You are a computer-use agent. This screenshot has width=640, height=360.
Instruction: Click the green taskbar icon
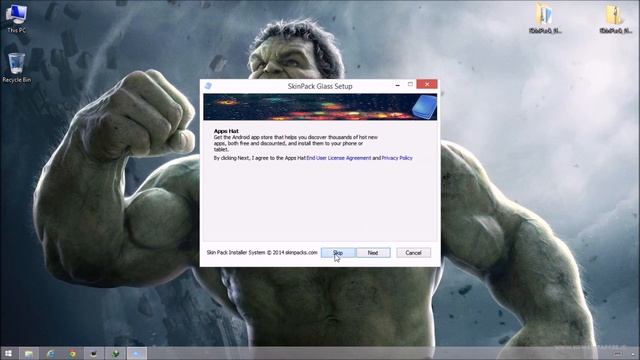[x=116, y=353]
